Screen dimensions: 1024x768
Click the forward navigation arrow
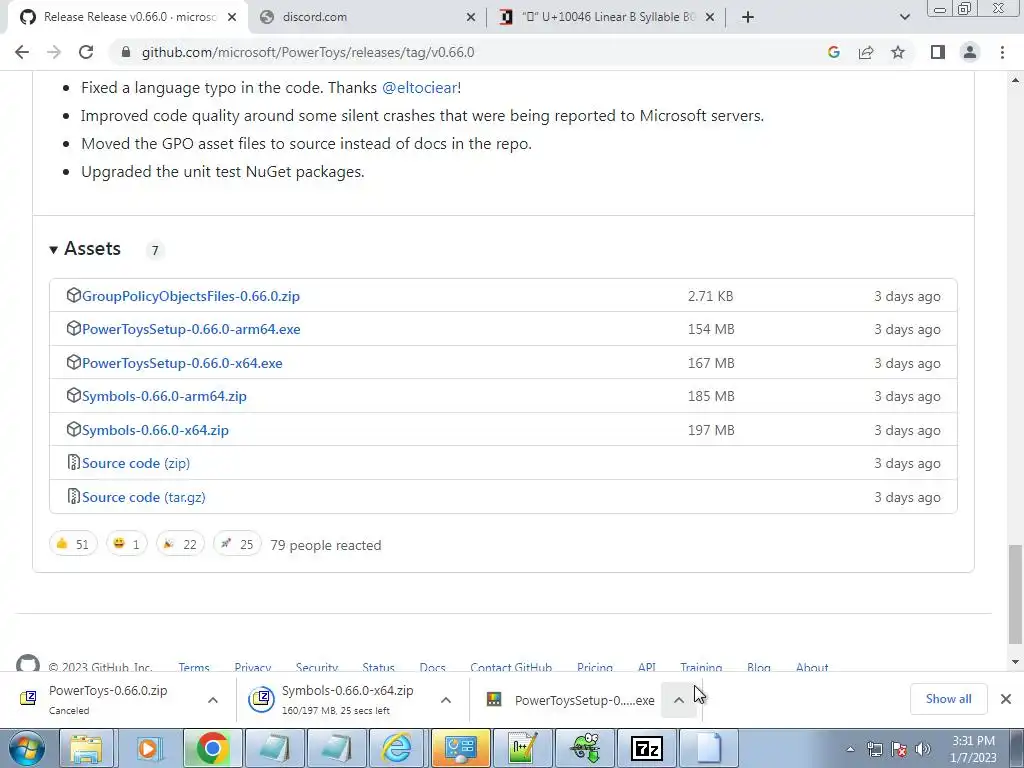pos(54,52)
